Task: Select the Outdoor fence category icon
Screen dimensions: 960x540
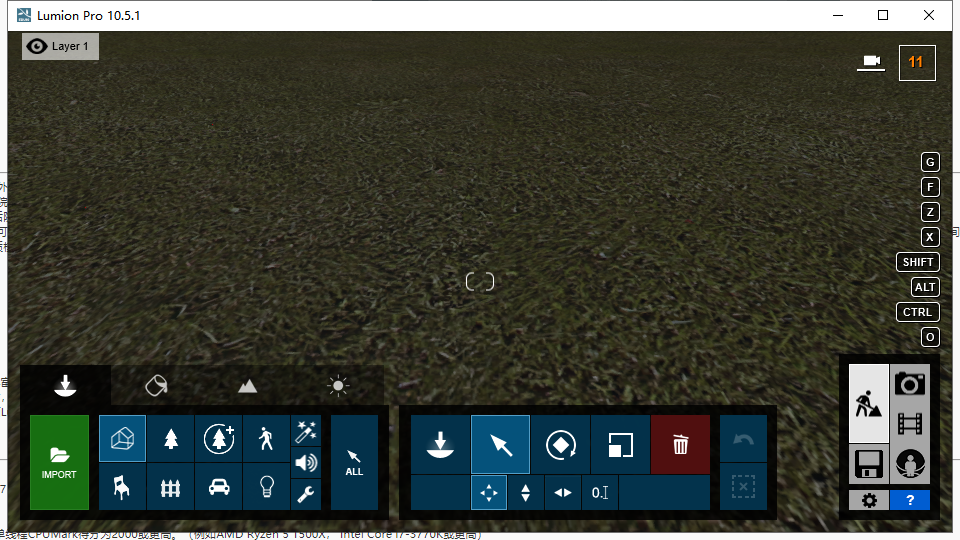Action: pyautogui.click(x=171, y=487)
